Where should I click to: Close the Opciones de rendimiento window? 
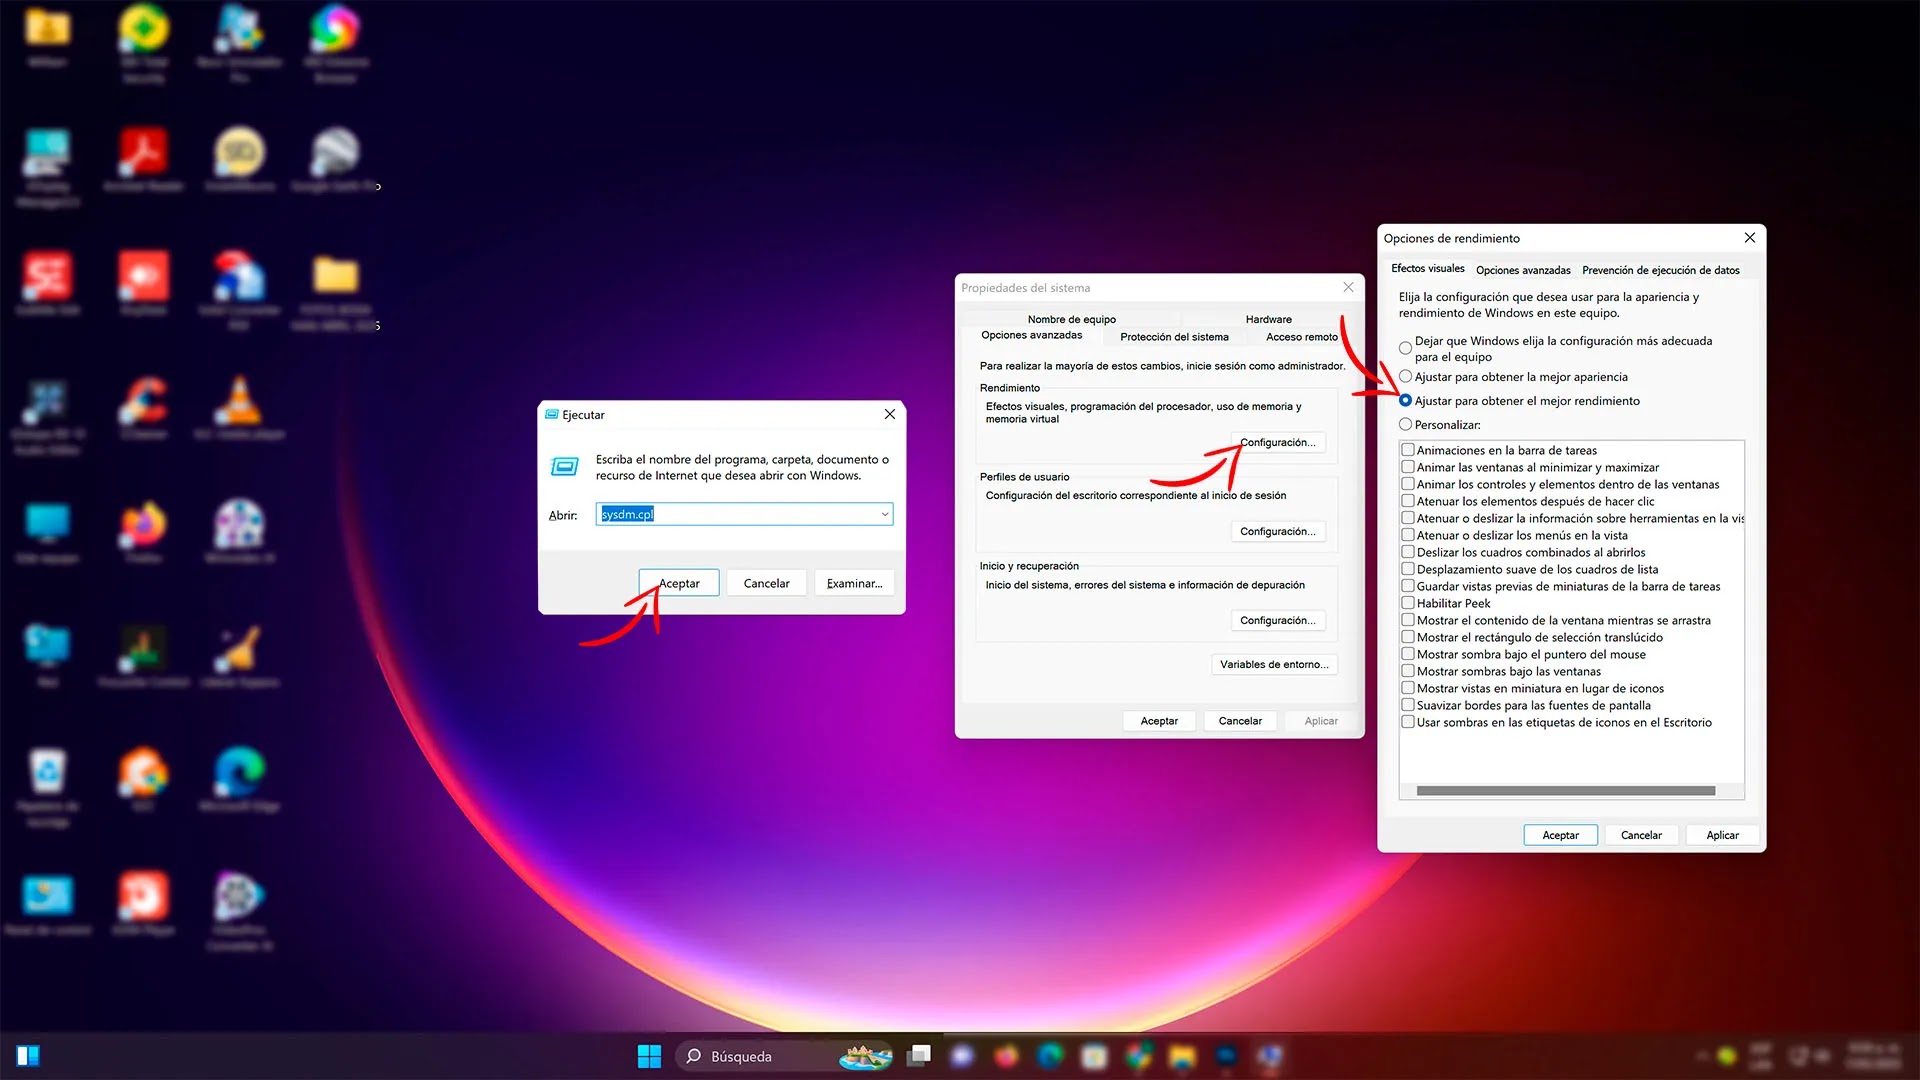pos(1750,238)
